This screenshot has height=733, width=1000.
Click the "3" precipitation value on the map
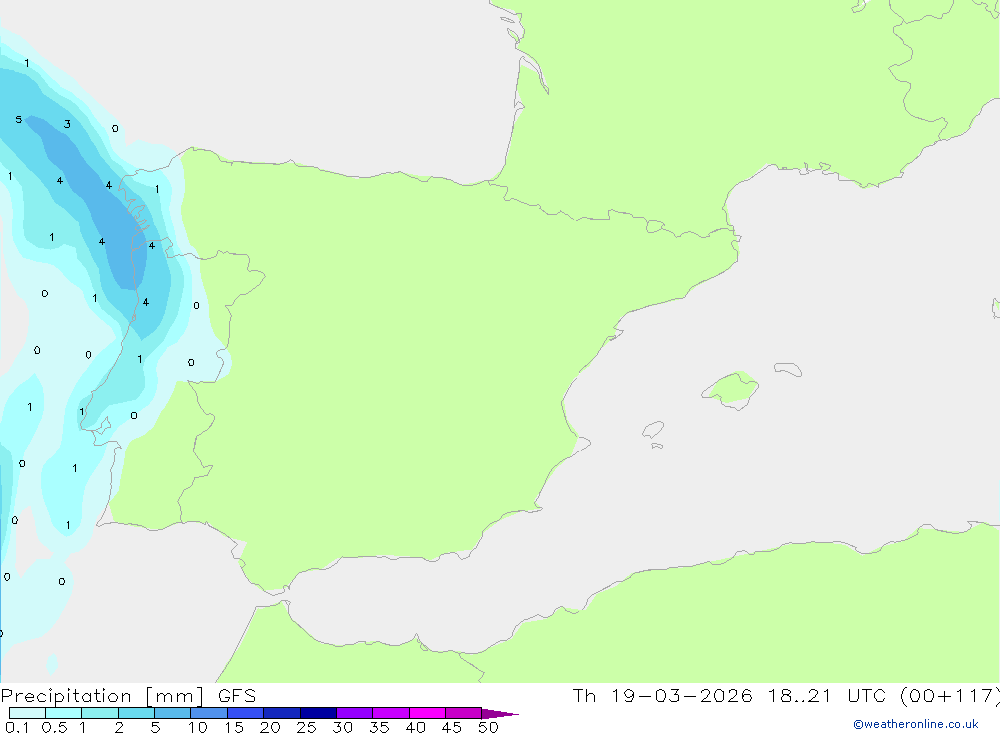(67, 124)
